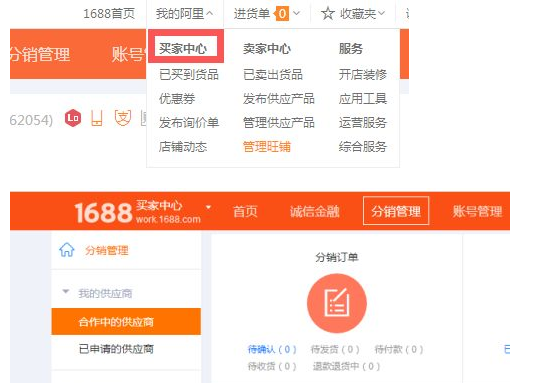553x383 pixels.
Task: Open 待发货 (0) orders link
Action: [335, 349]
